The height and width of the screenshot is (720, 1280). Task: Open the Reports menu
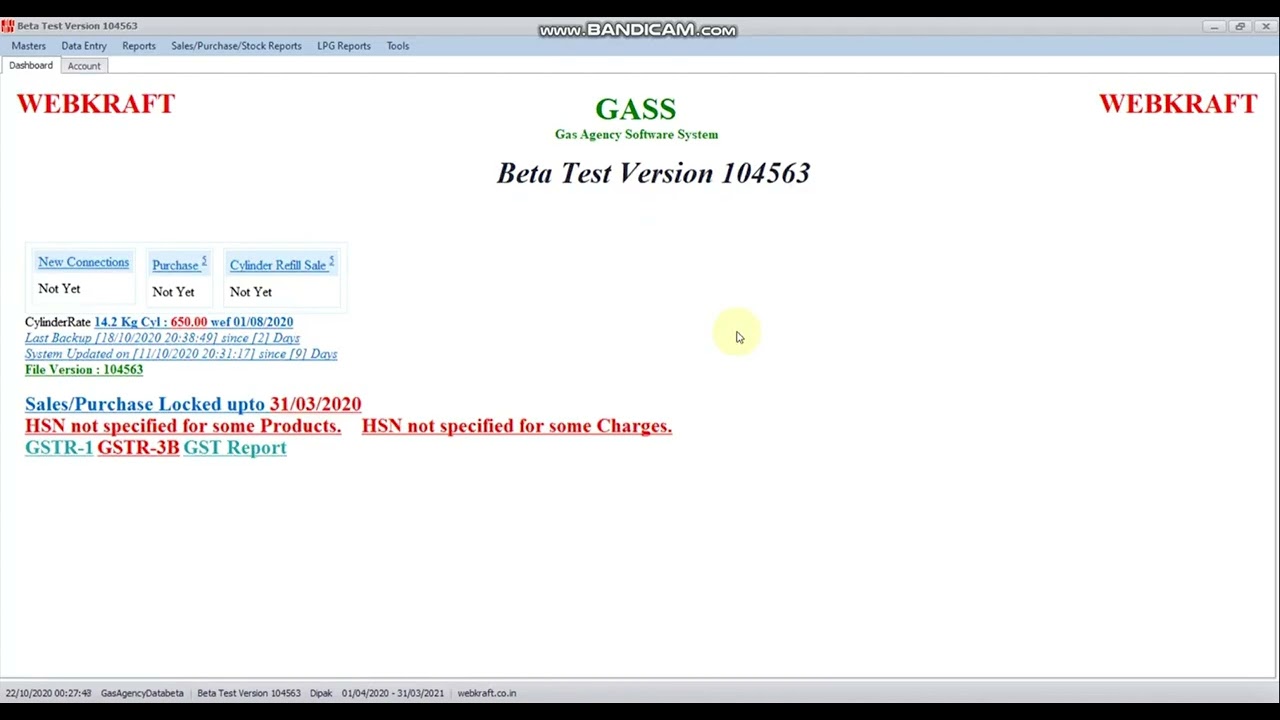pos(139,46)
